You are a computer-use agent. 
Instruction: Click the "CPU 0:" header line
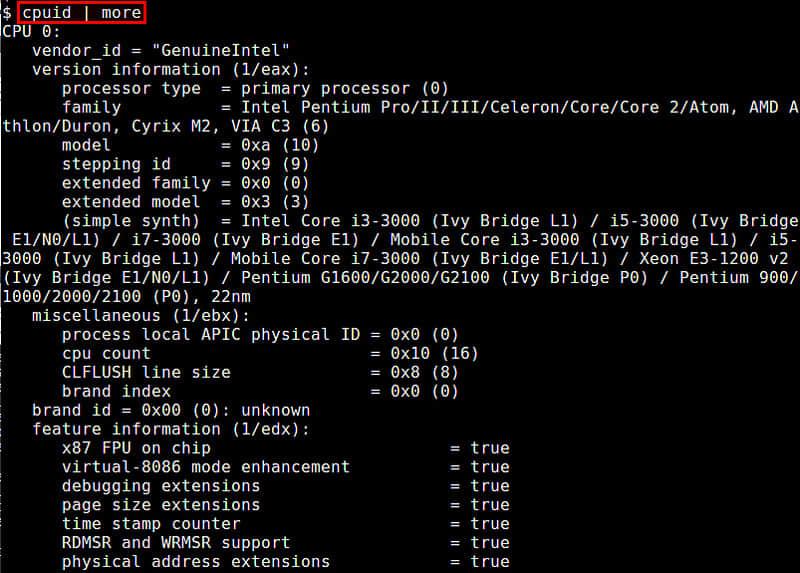(31, 32)
